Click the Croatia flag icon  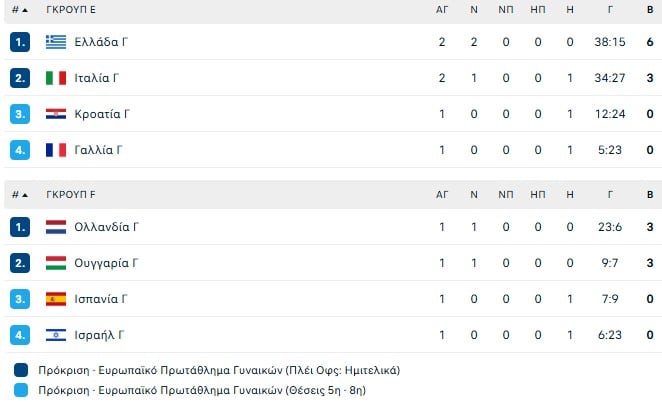(x=56, y=114)
